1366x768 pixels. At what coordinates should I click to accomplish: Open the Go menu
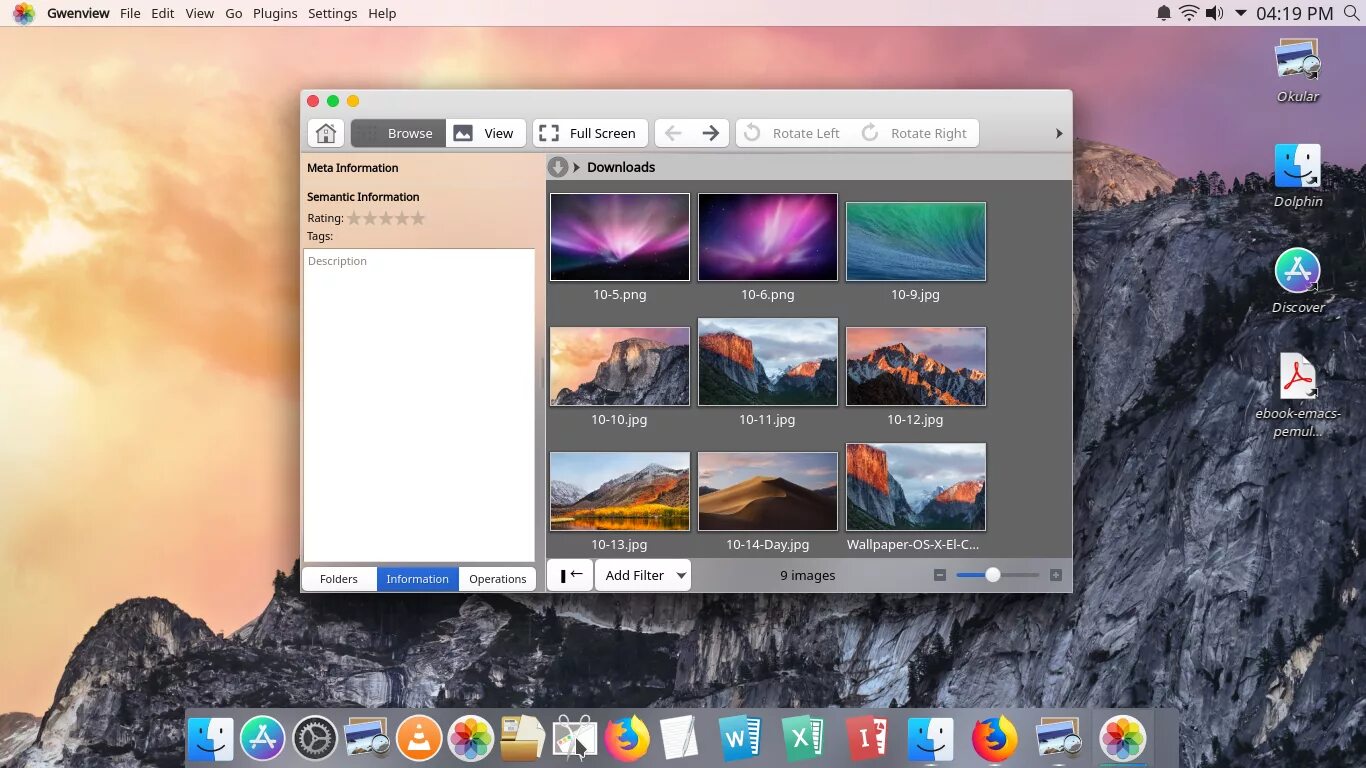point(234,13)
